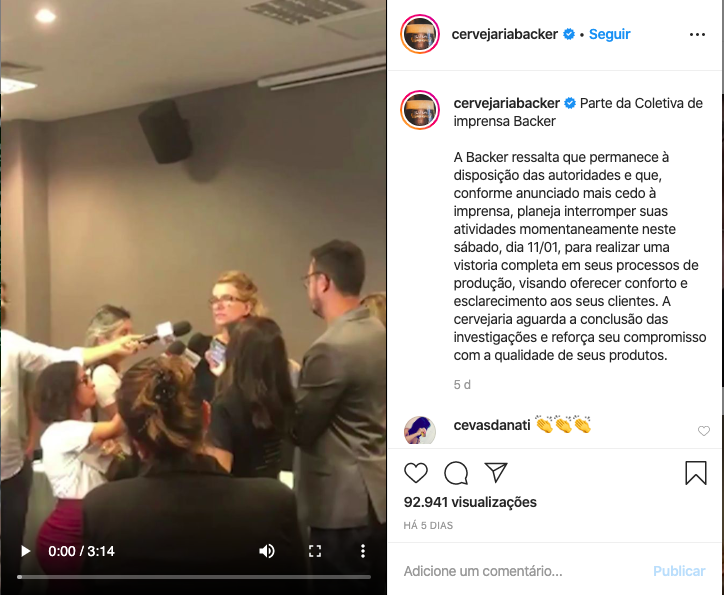Open cervejariabacker username in caption
The width and height of the screenshot is (724, 595).
pyautogui.click(x=507, y=103)
